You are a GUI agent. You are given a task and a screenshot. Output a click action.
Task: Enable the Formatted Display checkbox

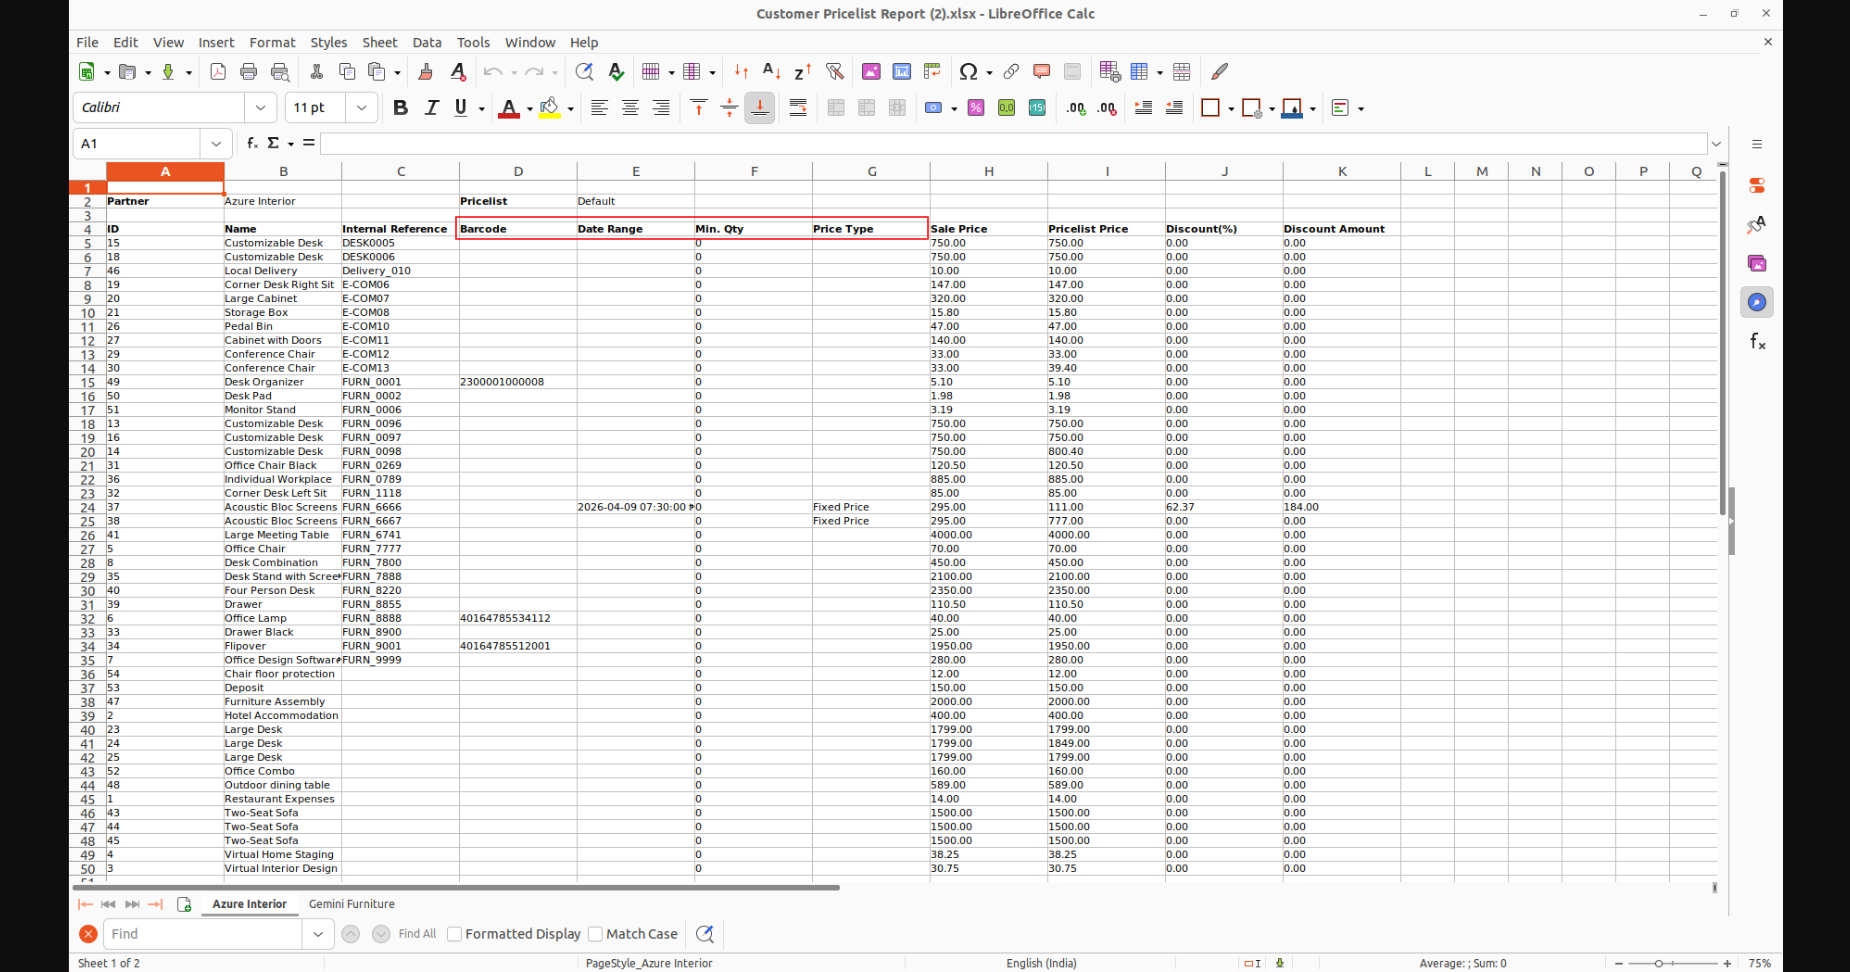(455, 934)
